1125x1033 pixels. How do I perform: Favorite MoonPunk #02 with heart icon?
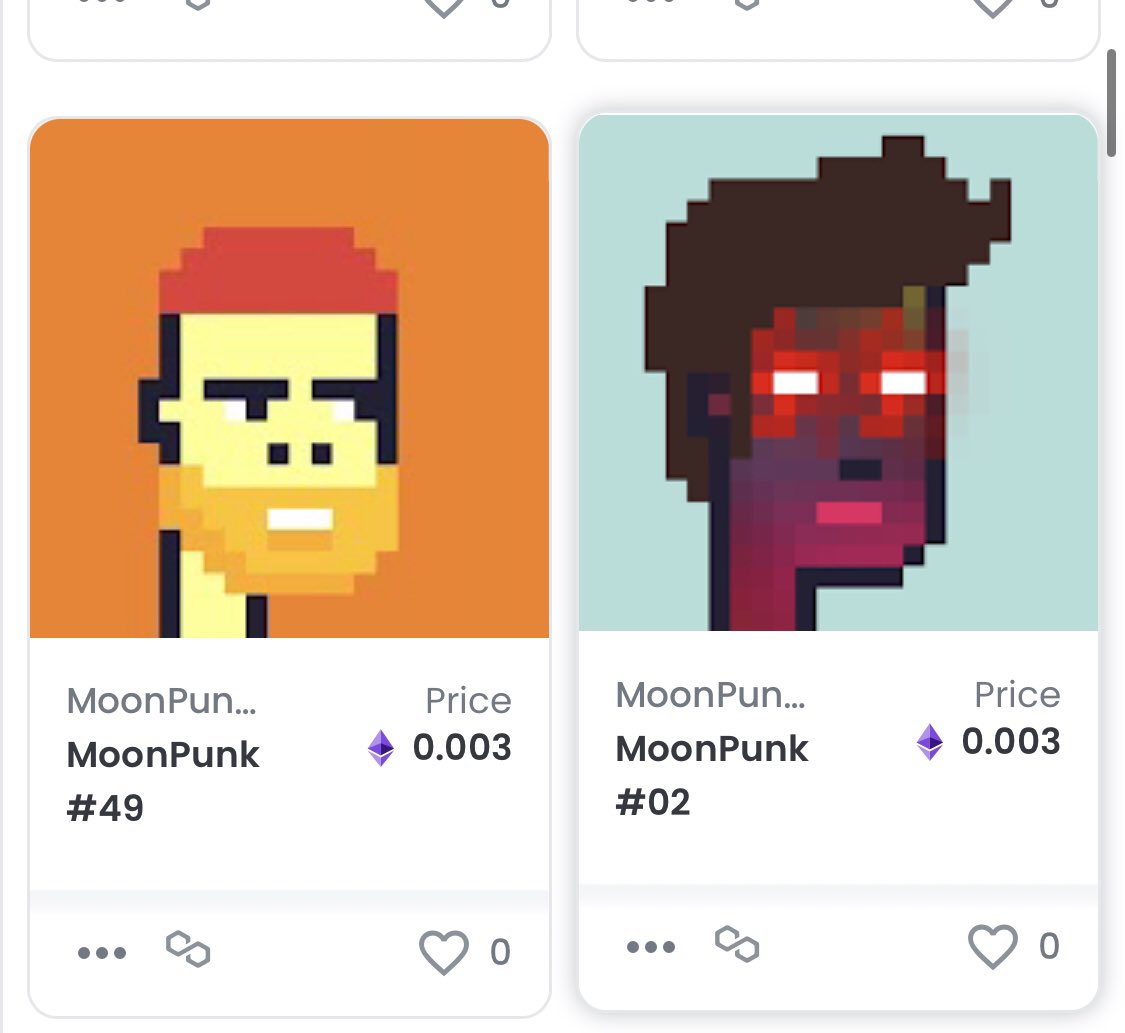pos(993,946)
